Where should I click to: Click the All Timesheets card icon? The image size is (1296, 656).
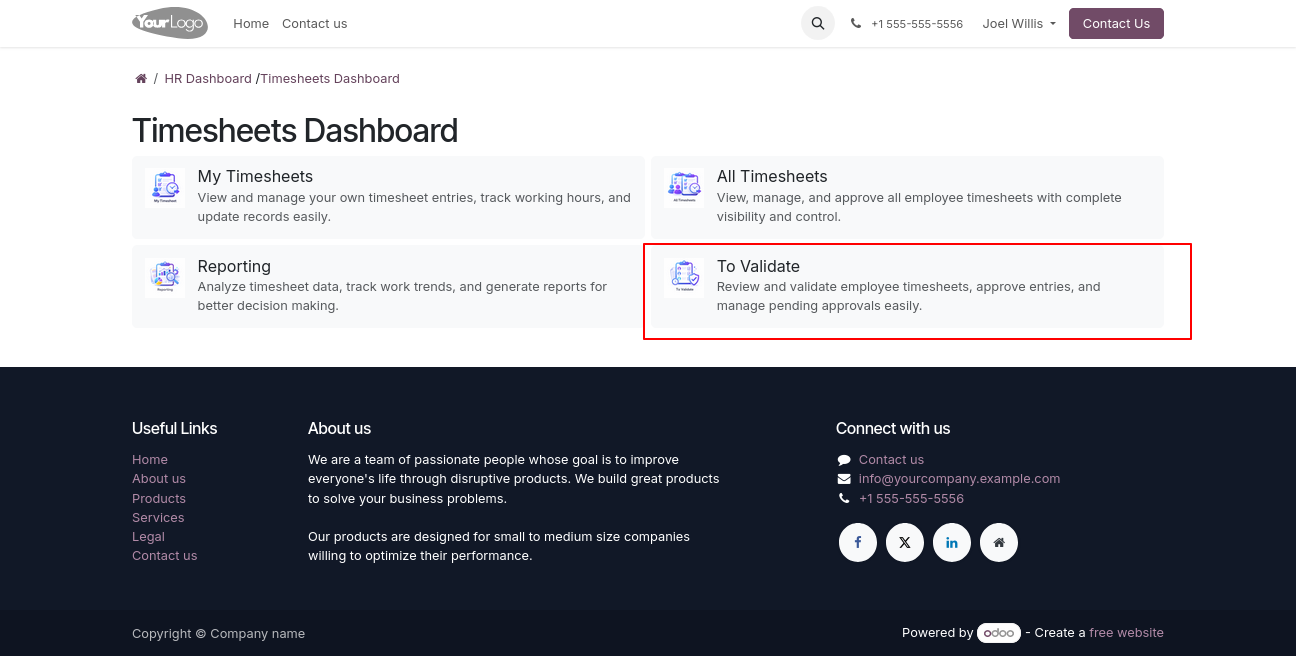click(684, 188)
